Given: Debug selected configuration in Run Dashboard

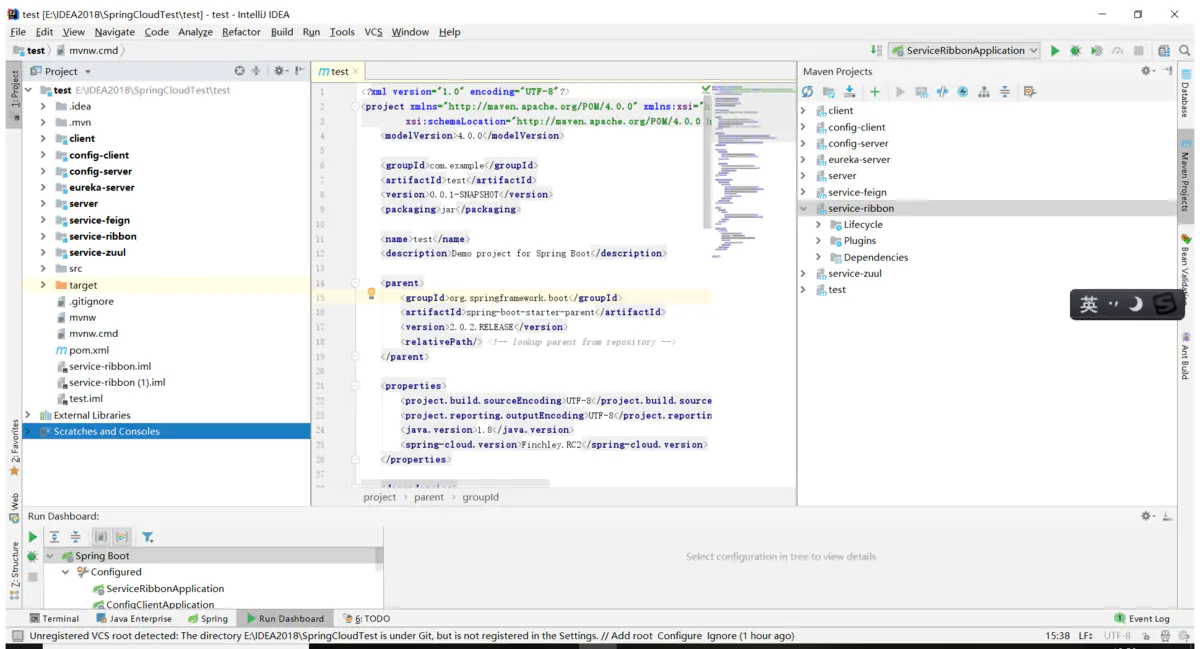Looking at the screenshot, I should (x=33, y=556).
